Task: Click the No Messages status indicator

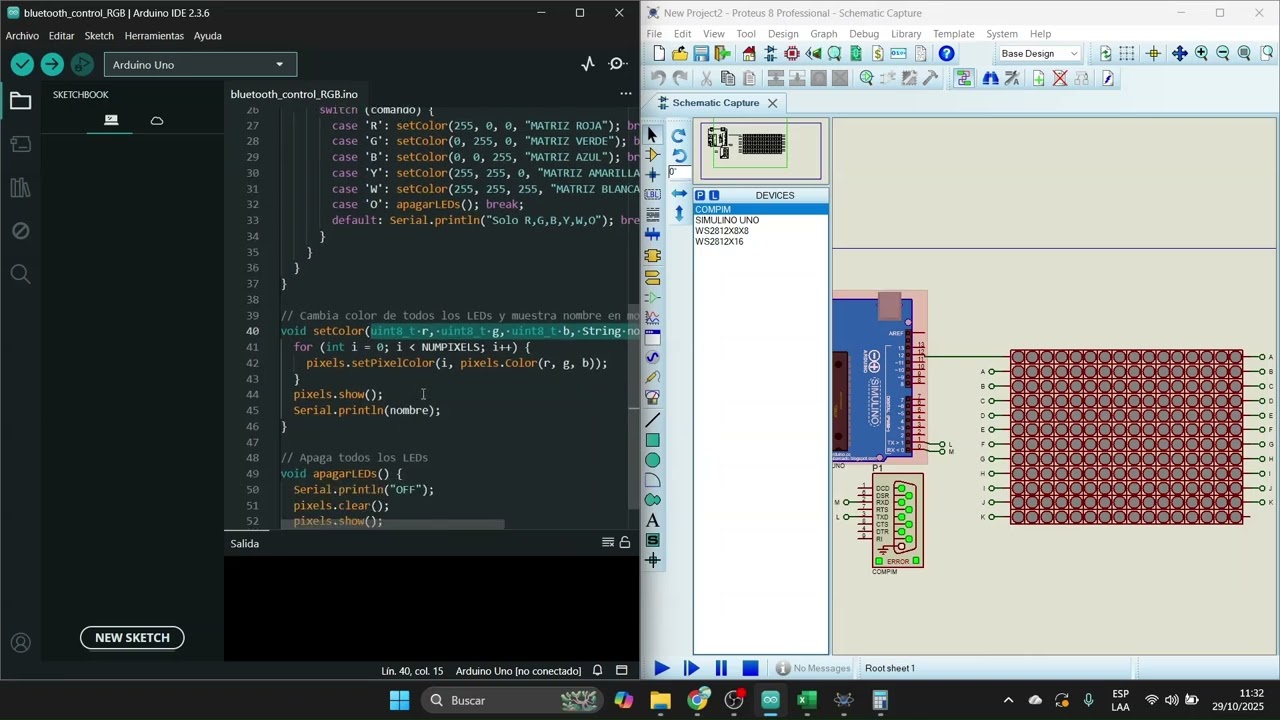Action: coord(813,668)
